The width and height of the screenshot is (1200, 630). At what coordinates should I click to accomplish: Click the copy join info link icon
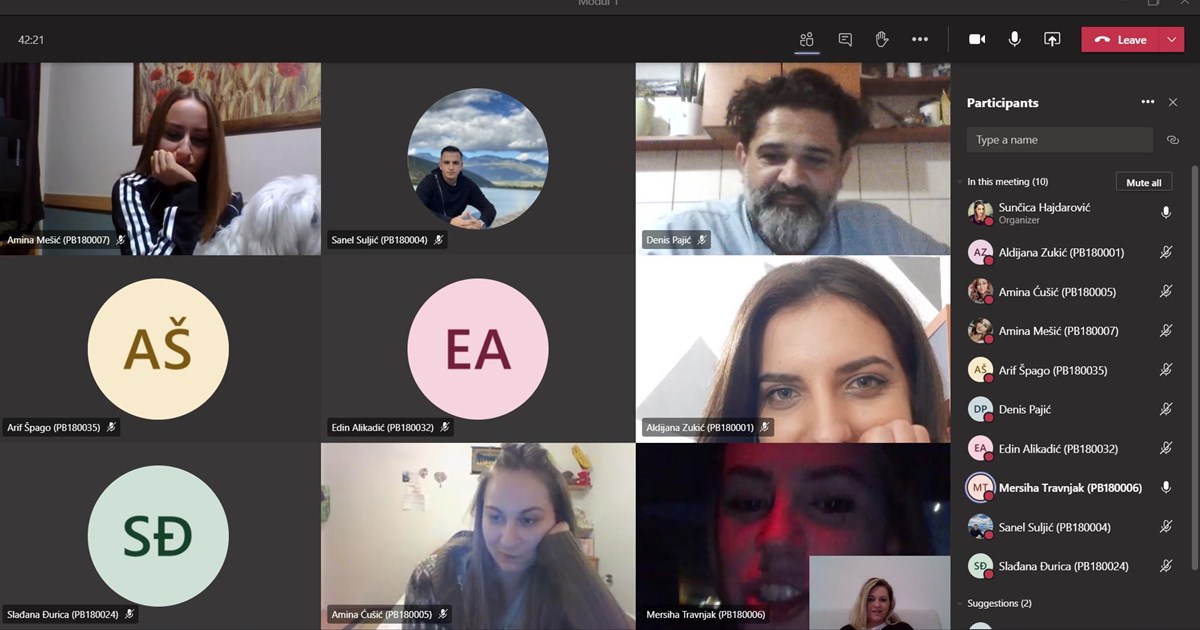coord(1173,140)
